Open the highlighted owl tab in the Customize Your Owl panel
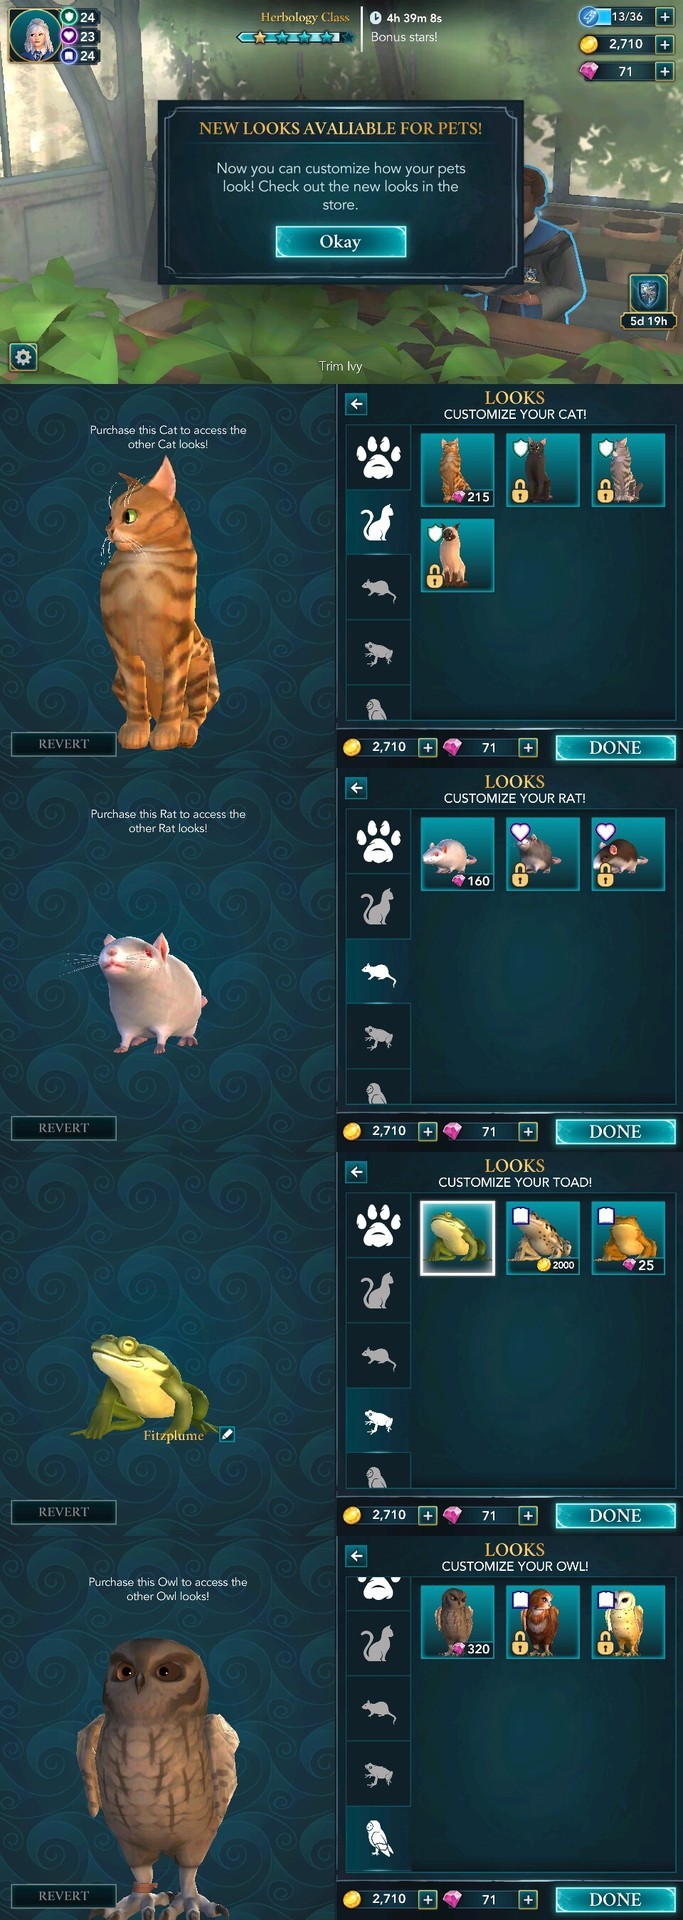 click(378, 1838)
